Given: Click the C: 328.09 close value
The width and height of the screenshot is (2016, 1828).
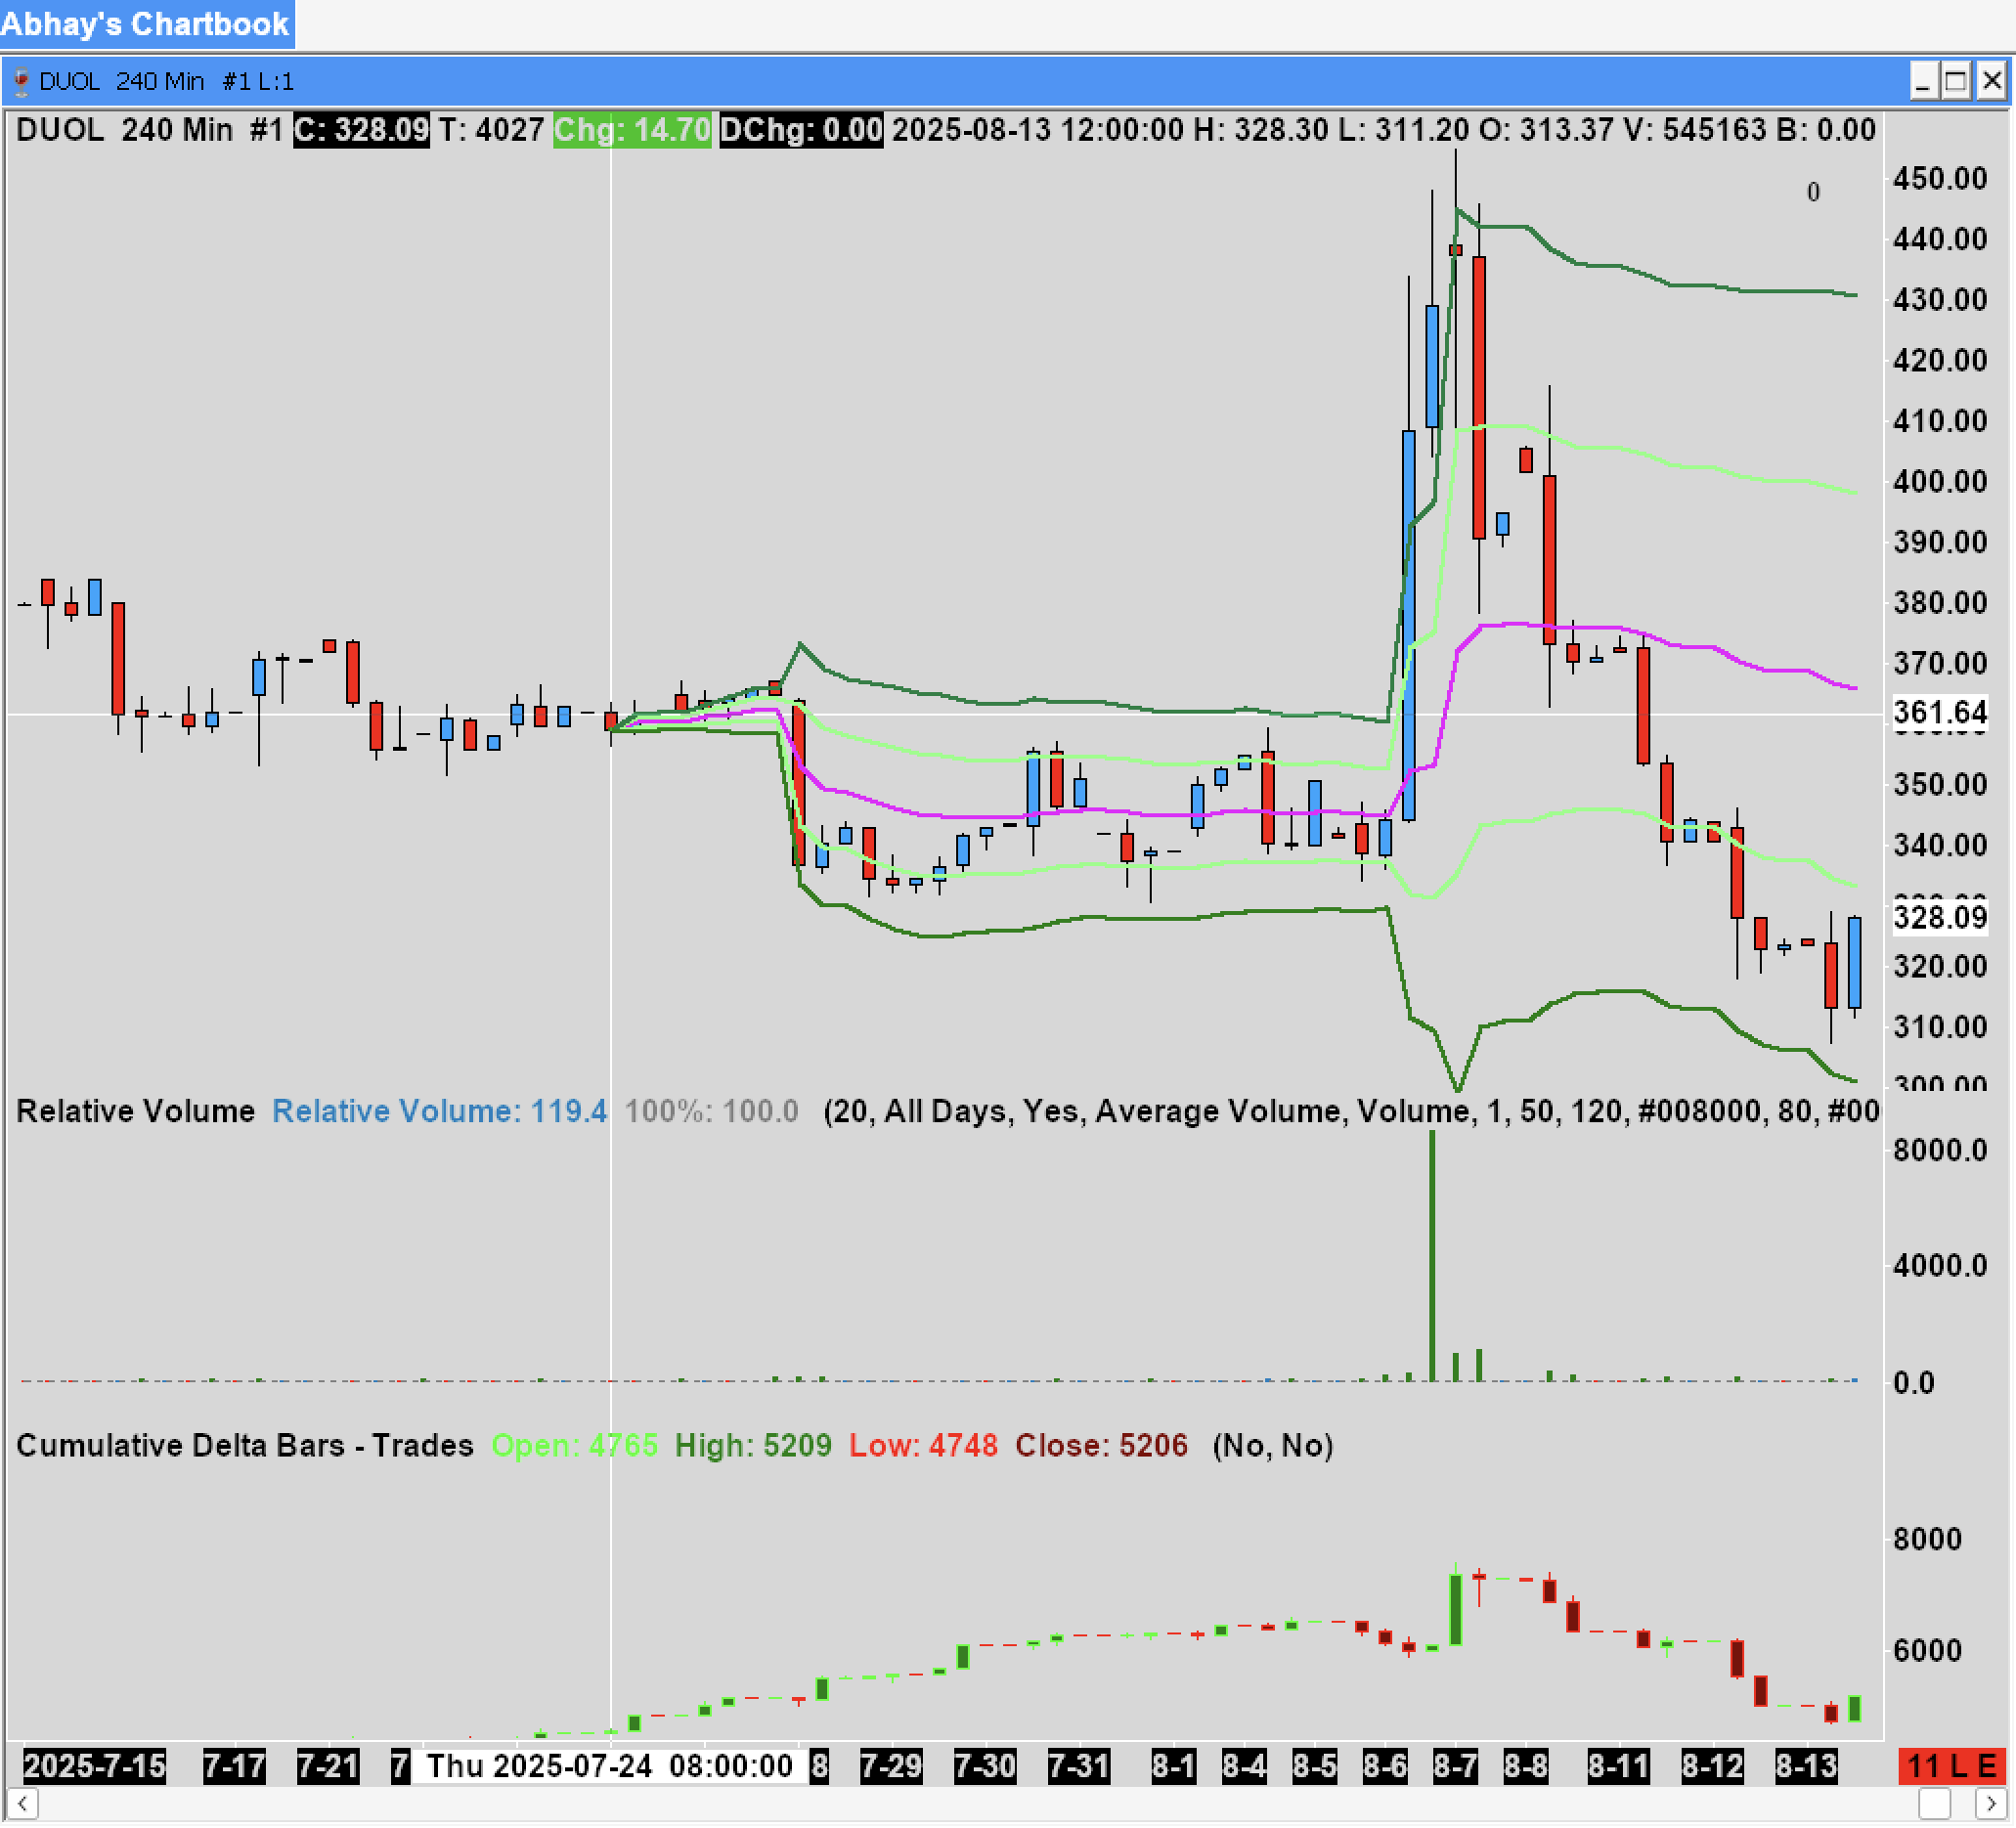Looking at the screenshot, I should tap(361, 130).
